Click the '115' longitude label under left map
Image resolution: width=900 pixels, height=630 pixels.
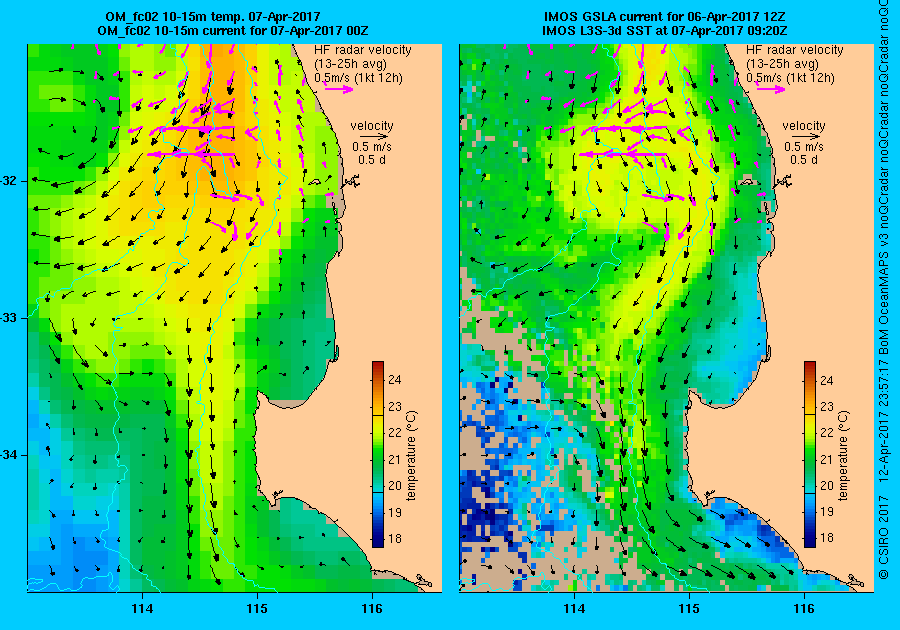pyautogui.click(x=257, y=609)
